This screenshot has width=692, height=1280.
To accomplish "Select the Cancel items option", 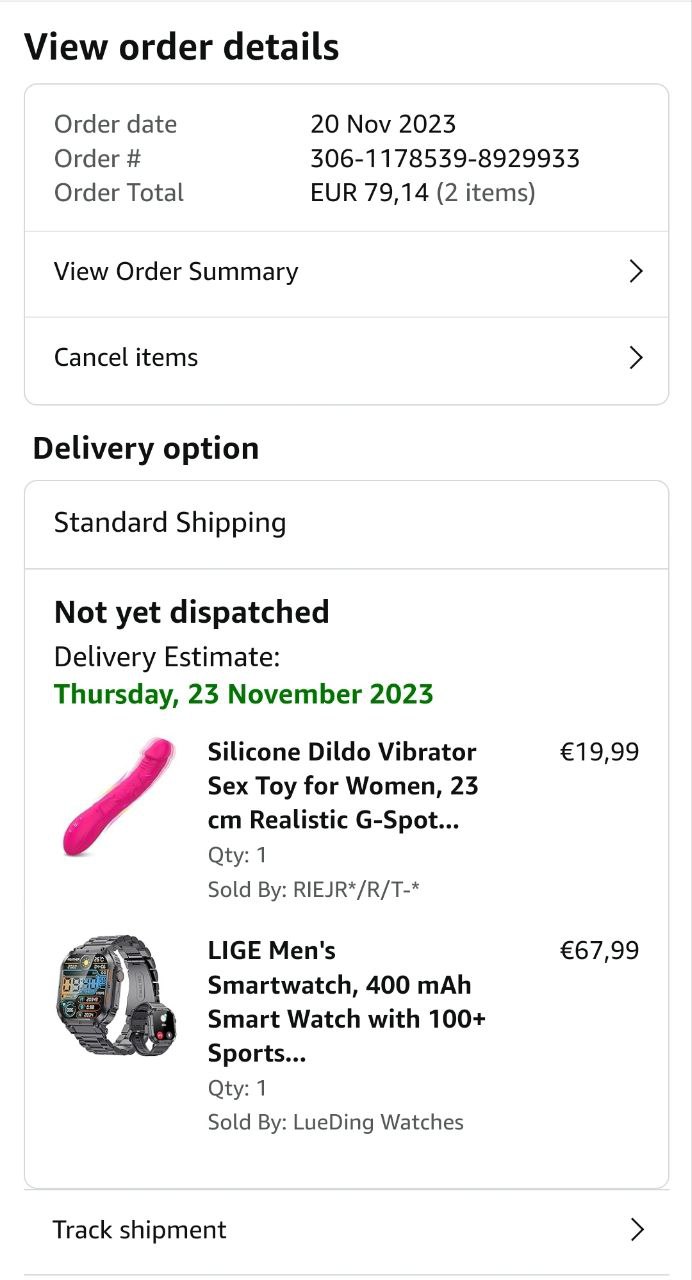I will [x=126, y=358].
